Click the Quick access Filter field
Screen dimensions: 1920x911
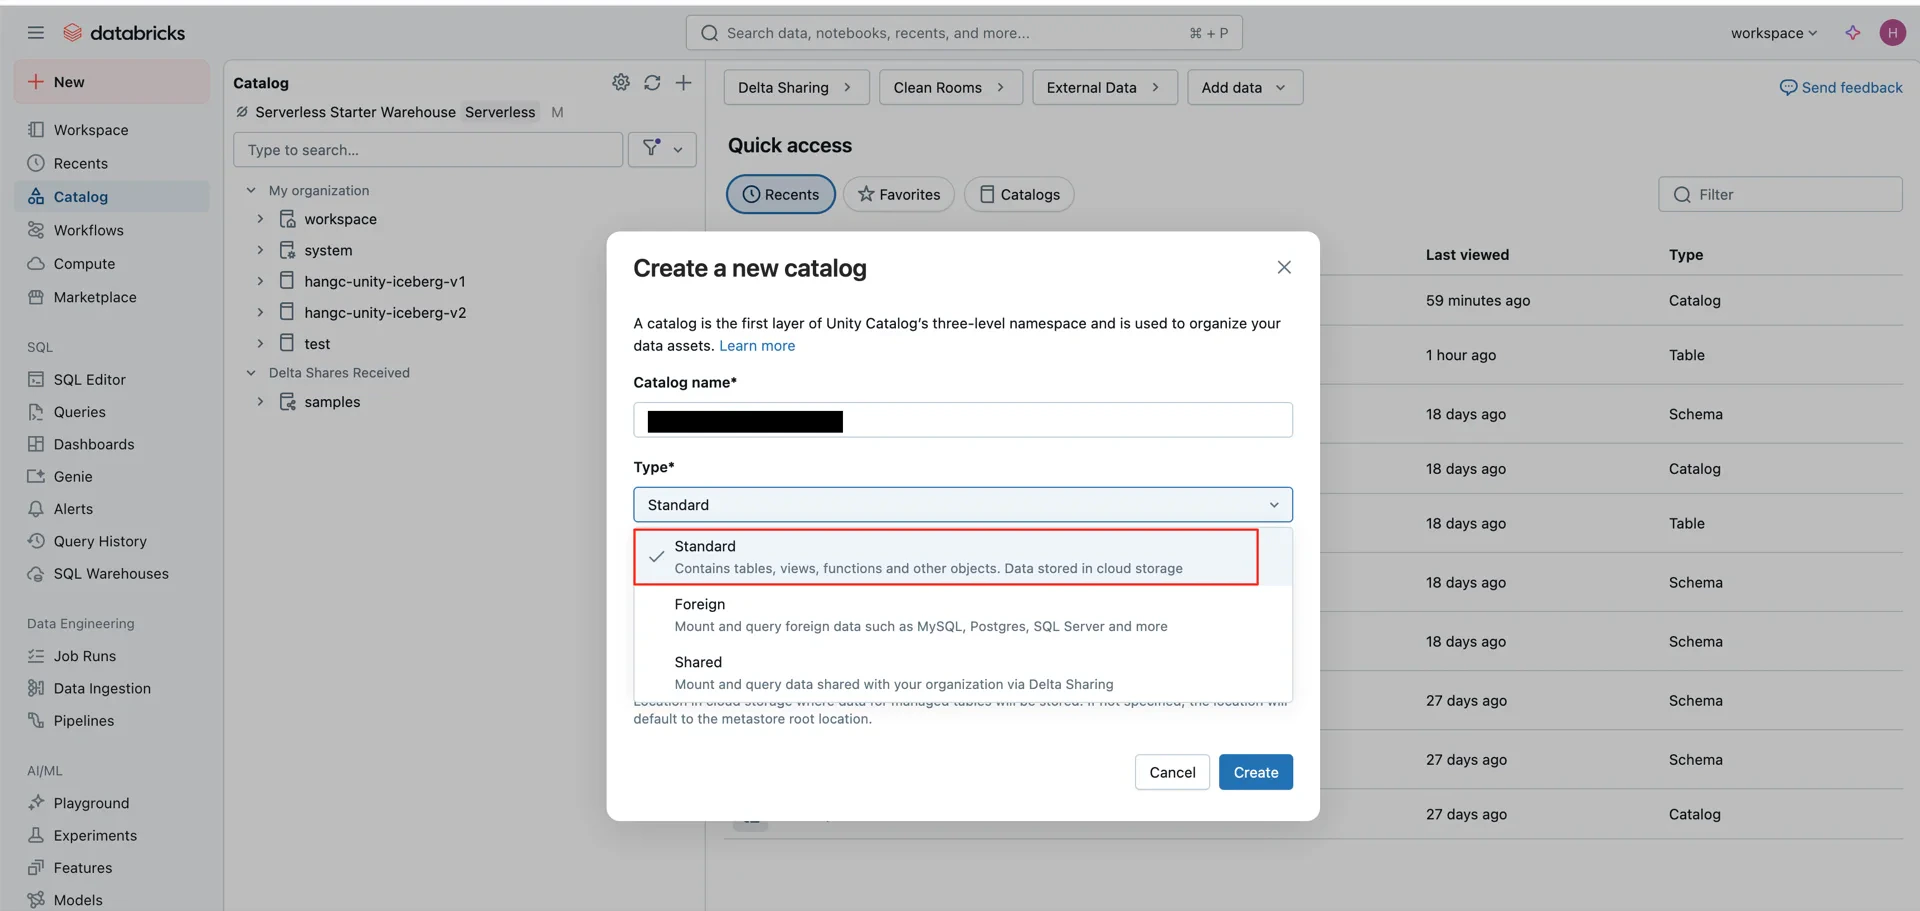(x=1780, y=194)
